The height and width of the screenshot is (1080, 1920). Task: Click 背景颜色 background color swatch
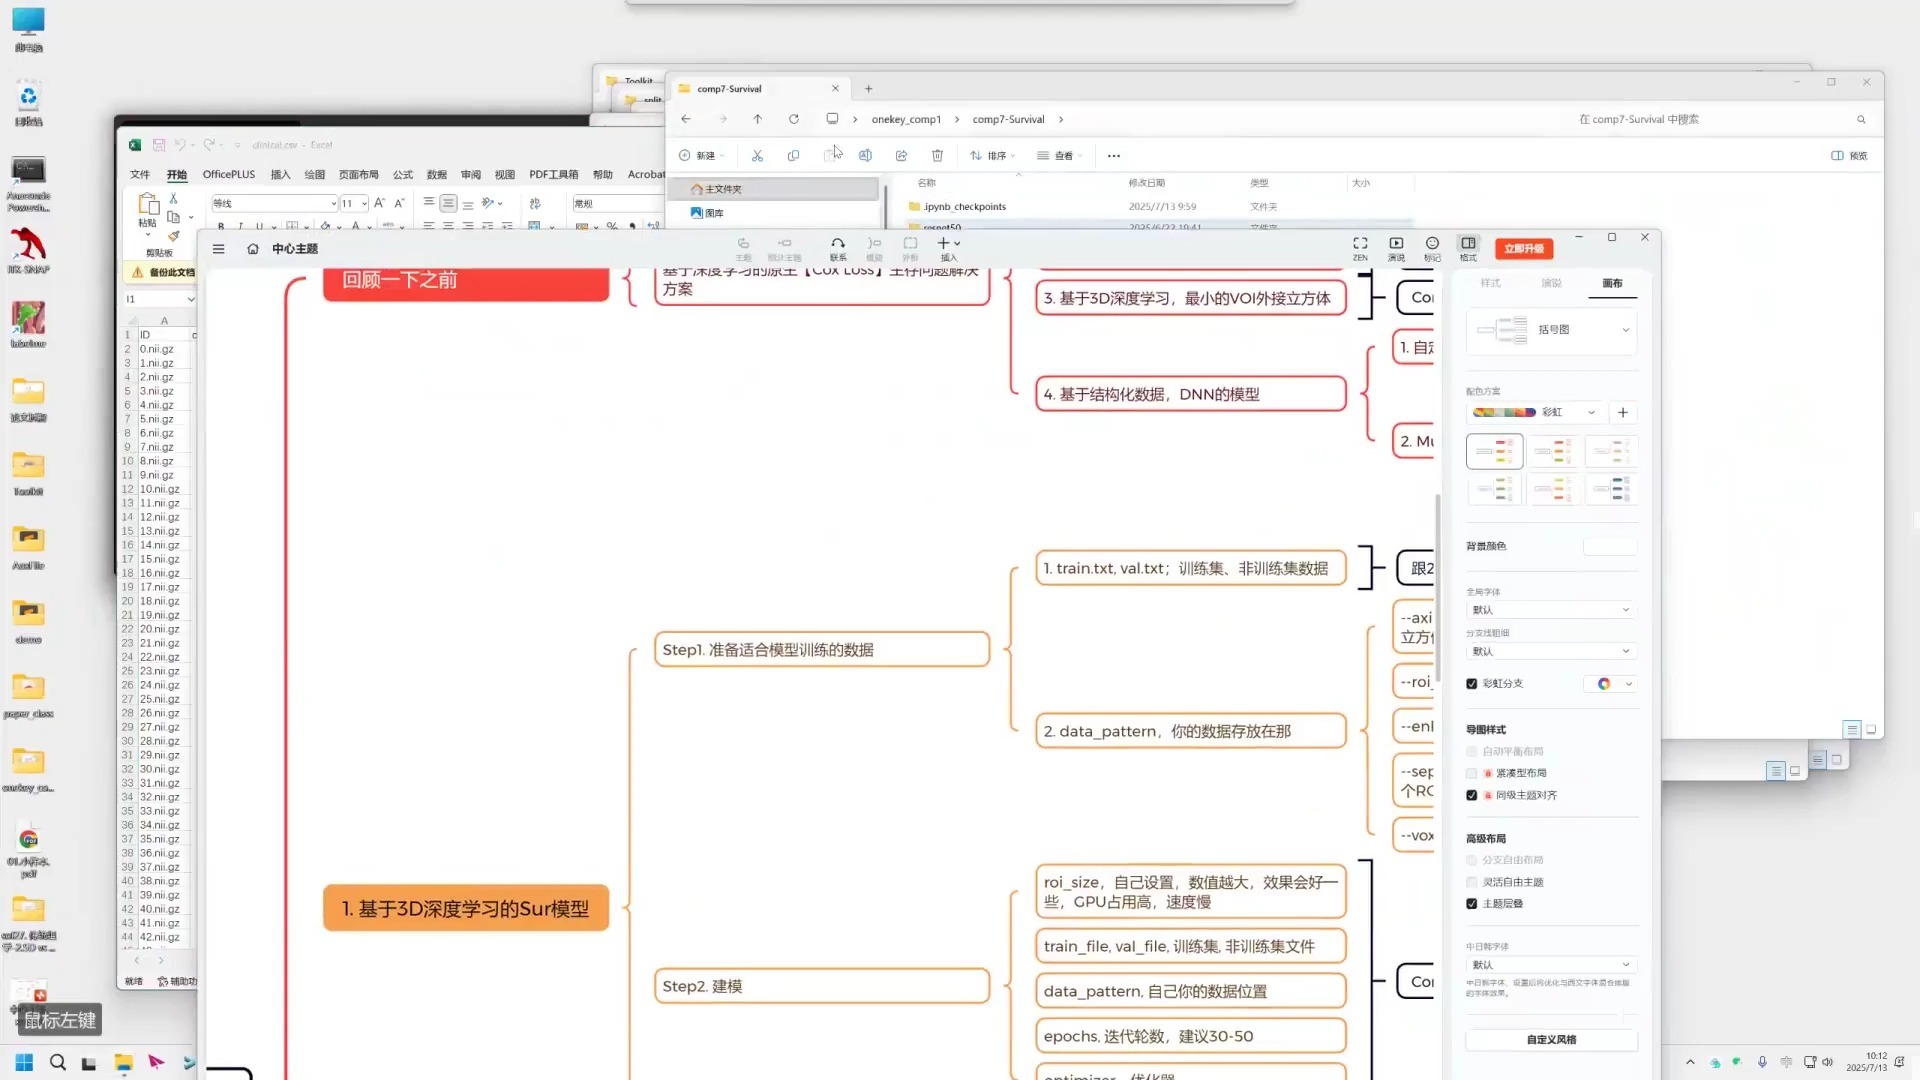tap(1610, 546)
